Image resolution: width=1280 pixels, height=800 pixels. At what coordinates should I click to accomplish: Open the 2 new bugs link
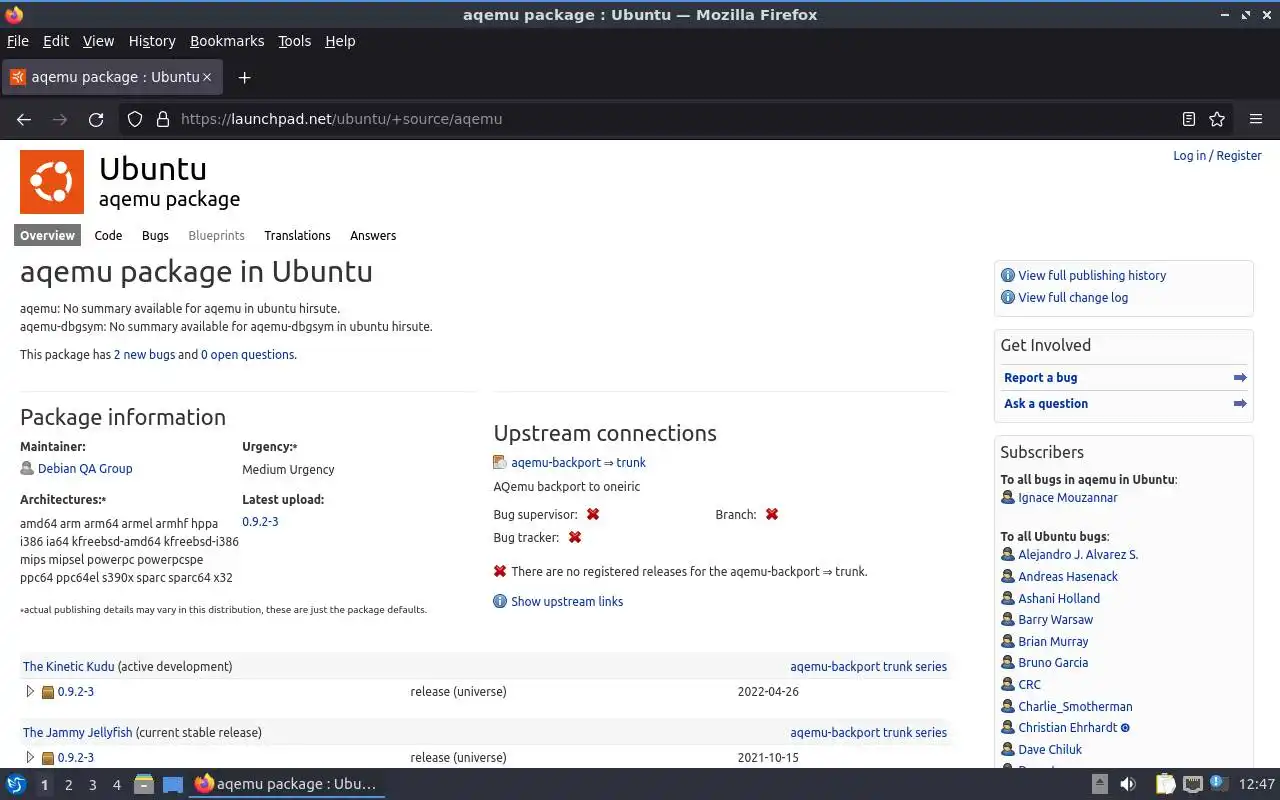pos(144,354)
